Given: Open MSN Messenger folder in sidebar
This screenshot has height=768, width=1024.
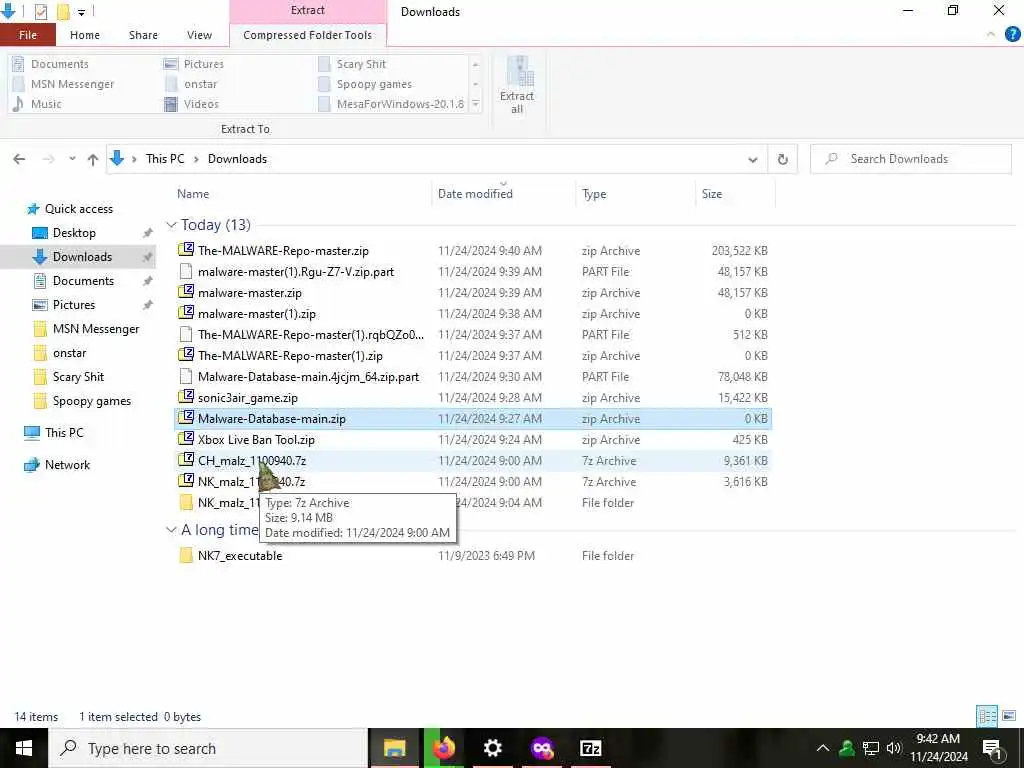Looking at the screenshot, I should (x=95, y=329).
